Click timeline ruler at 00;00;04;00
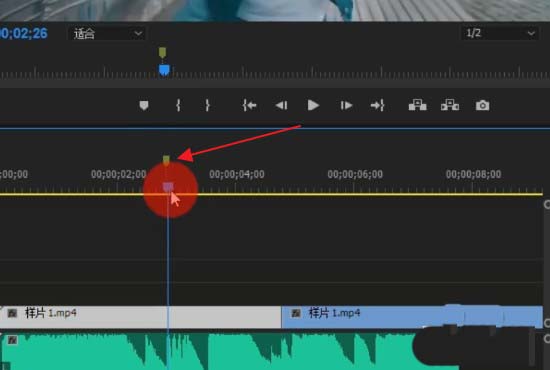Screen dimensions: 550x370 (x=237, y=174)
